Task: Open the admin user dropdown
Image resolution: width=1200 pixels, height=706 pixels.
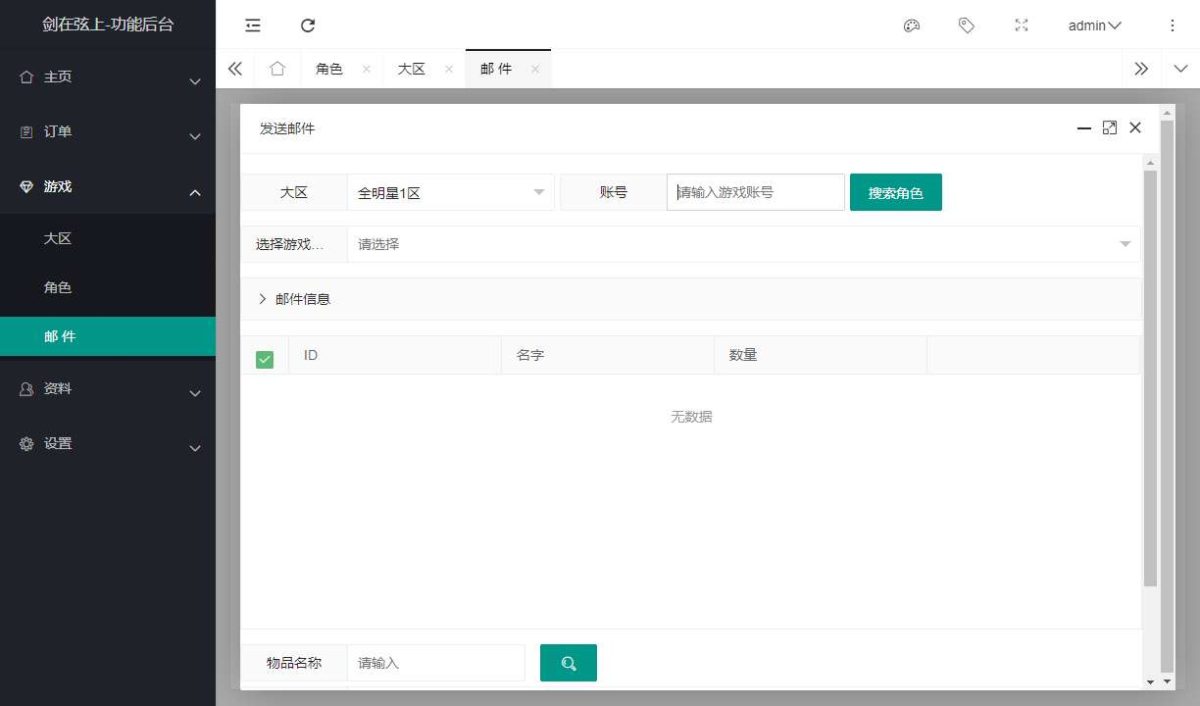Action: pos(1094,25)
